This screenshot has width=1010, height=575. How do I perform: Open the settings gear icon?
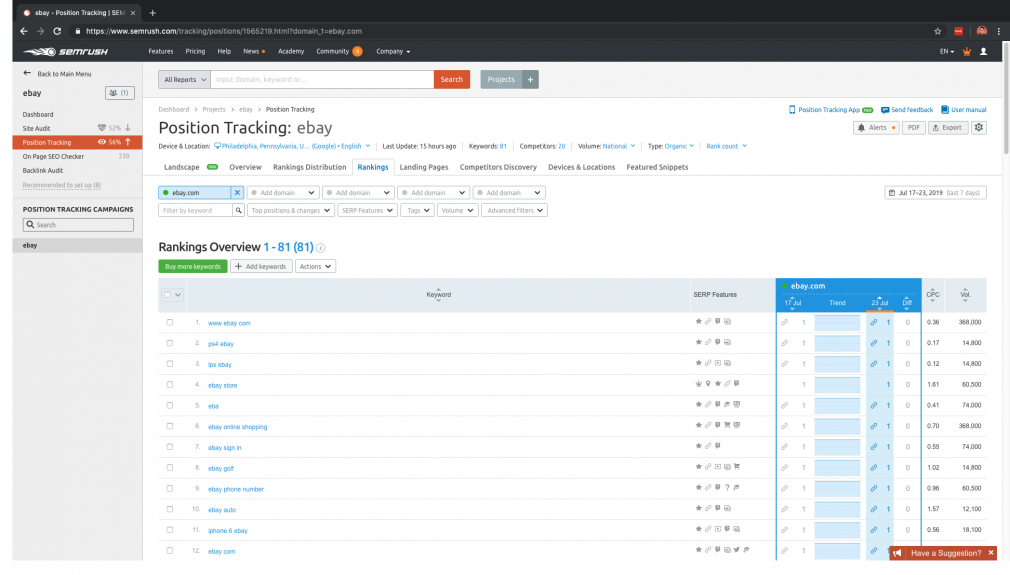(x=978, y=127)
